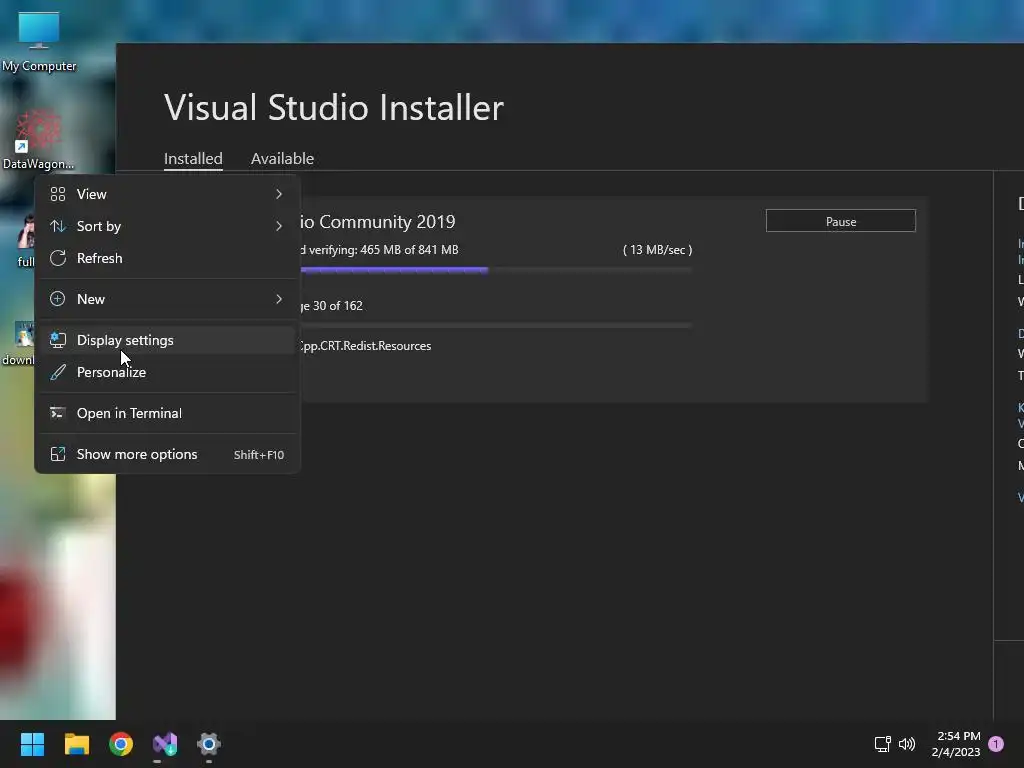Select Open in Terminal
Screen dimensions: 1024x768
pos(167,413)
